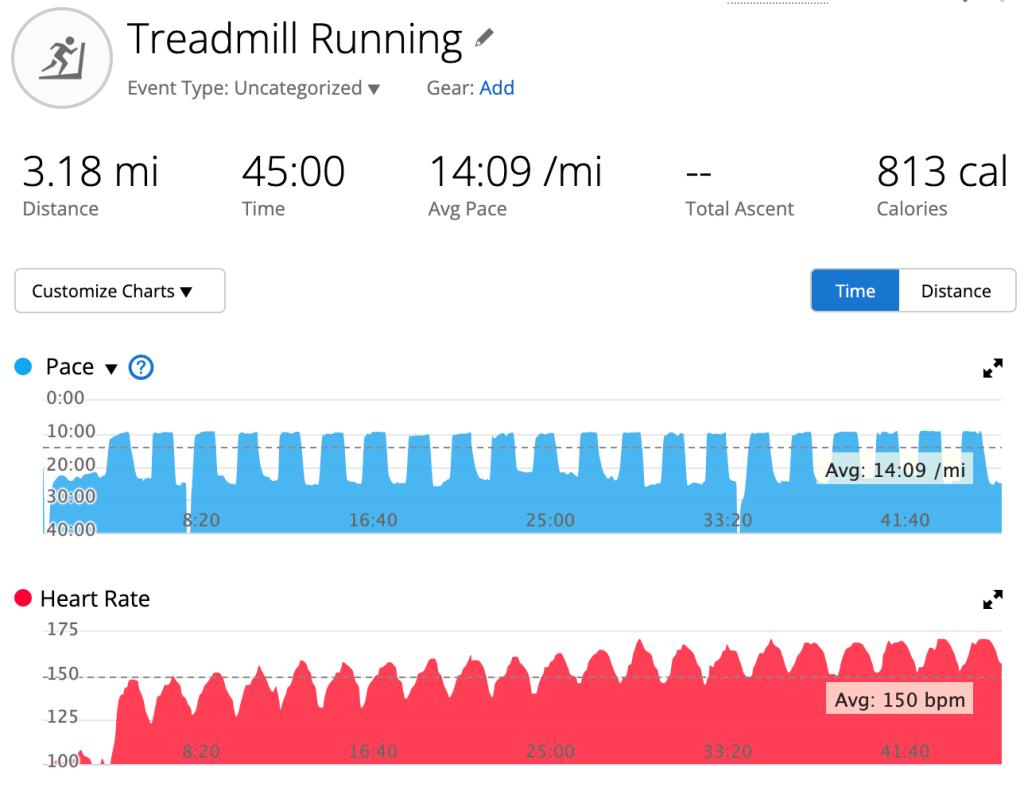This screenshot has width=1024, height=795.
Task: Click the Pace chart help question icon
Action: point(141,367)
